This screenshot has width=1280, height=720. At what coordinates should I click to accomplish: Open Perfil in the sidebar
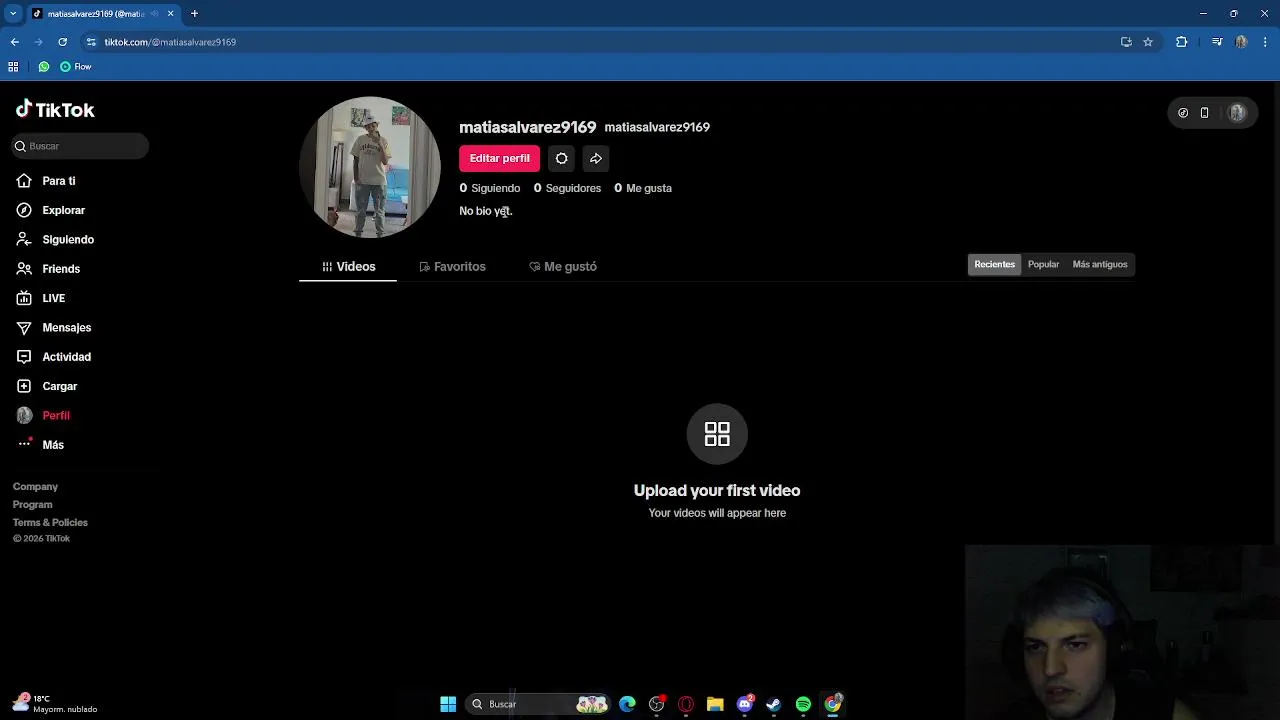click(x=43, y=415)
